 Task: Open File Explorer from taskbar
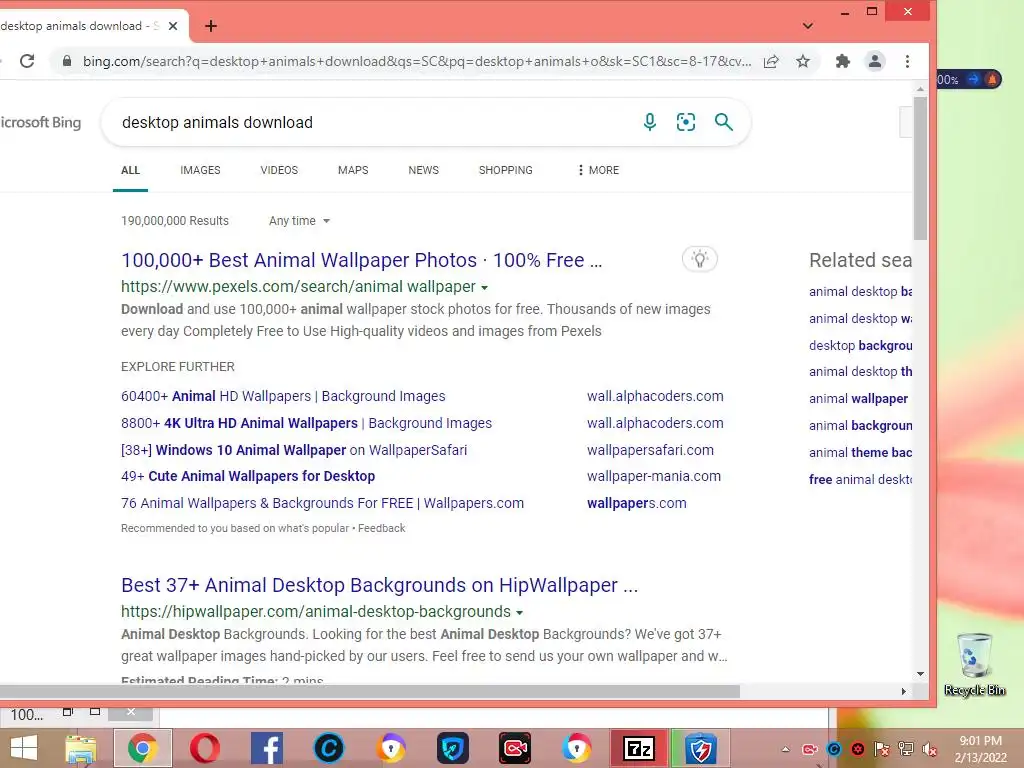(80, 748)
